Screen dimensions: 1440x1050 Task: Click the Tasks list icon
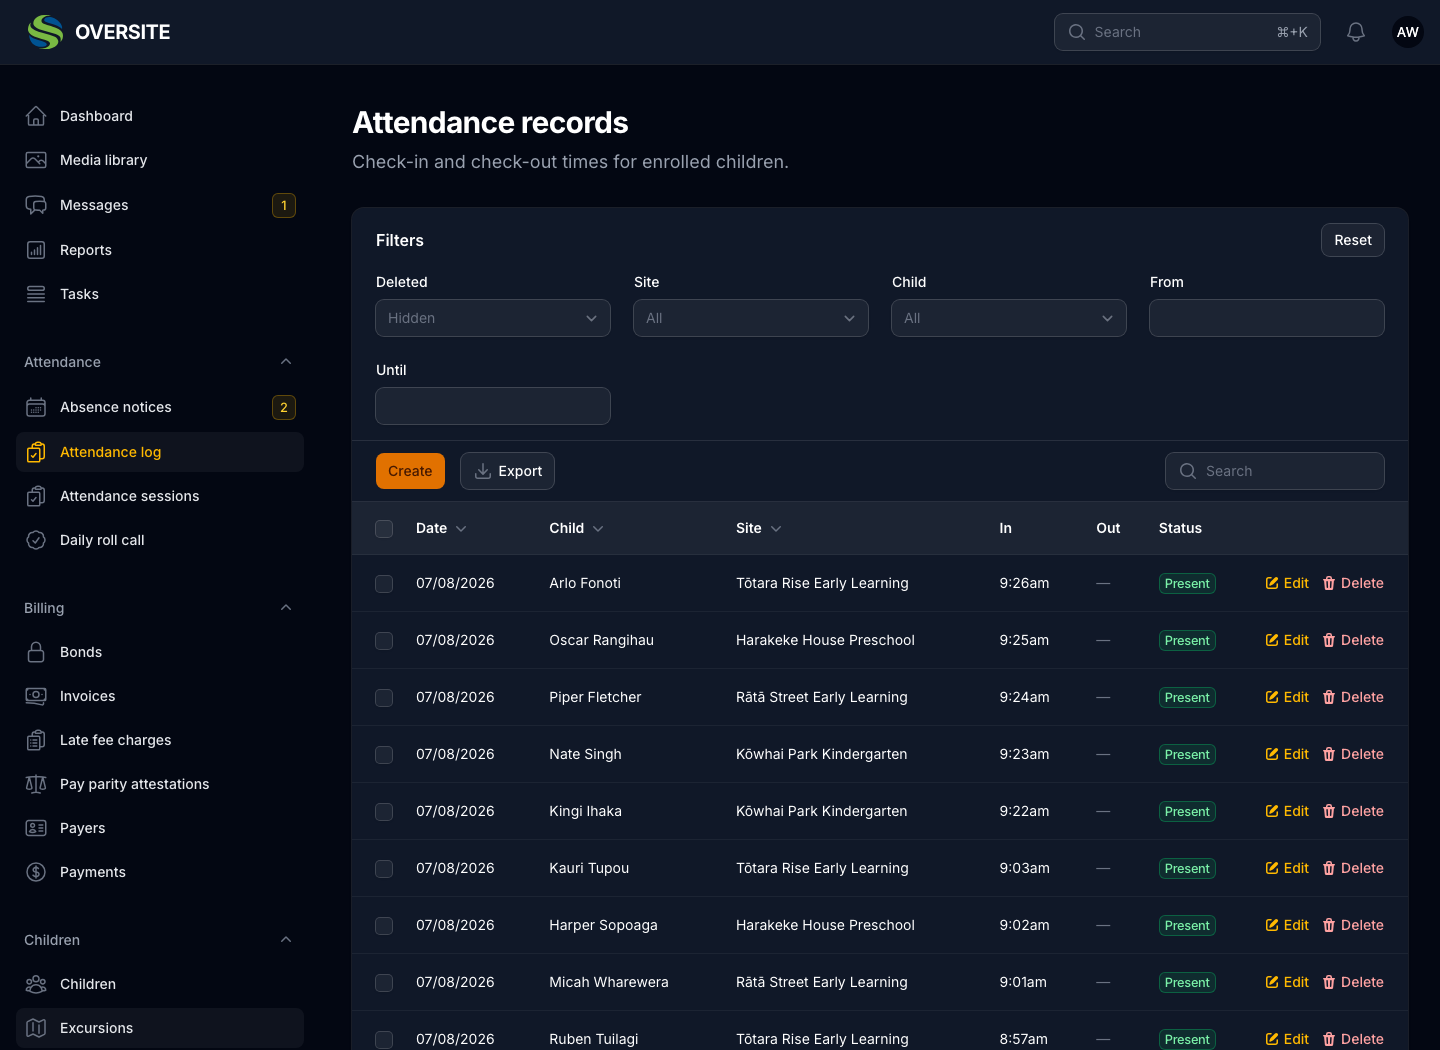[x=36, y=294]
